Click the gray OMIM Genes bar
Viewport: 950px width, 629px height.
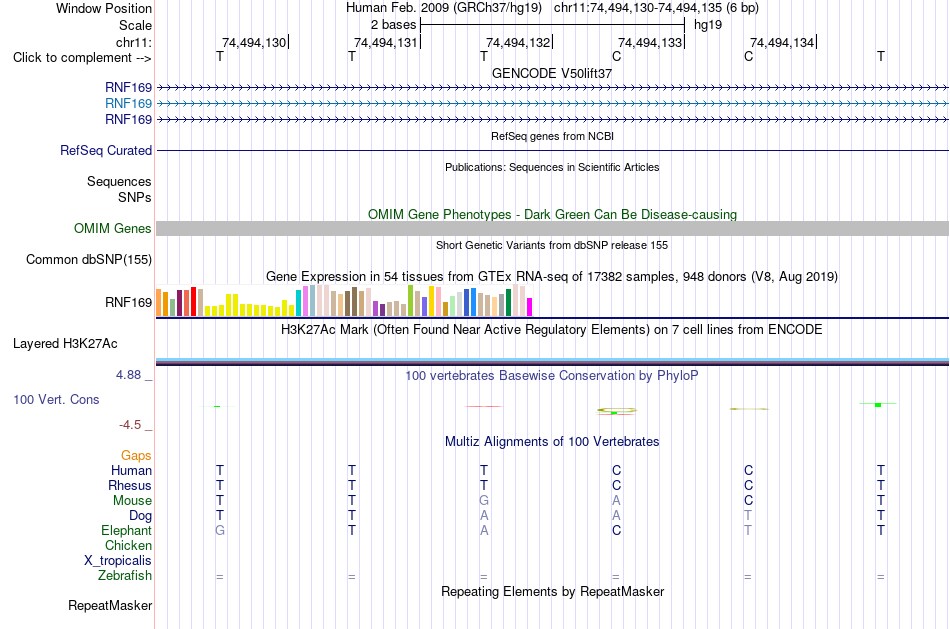pos(552,228)
